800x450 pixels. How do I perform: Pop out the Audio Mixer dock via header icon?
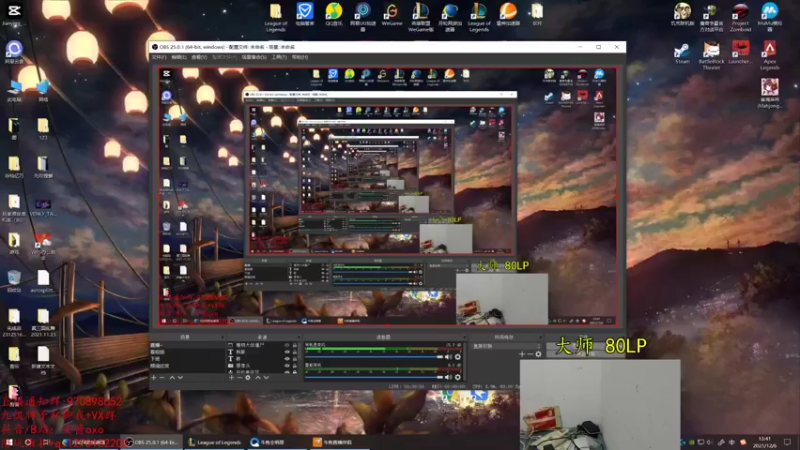pyautogui.click(x=463, y=337)
